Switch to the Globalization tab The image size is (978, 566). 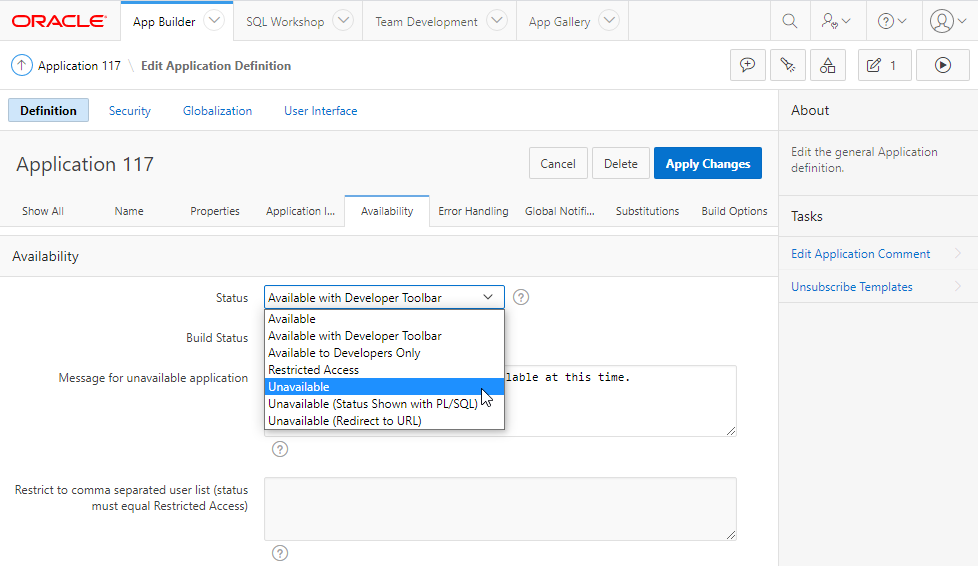click(x=217, y=110)
